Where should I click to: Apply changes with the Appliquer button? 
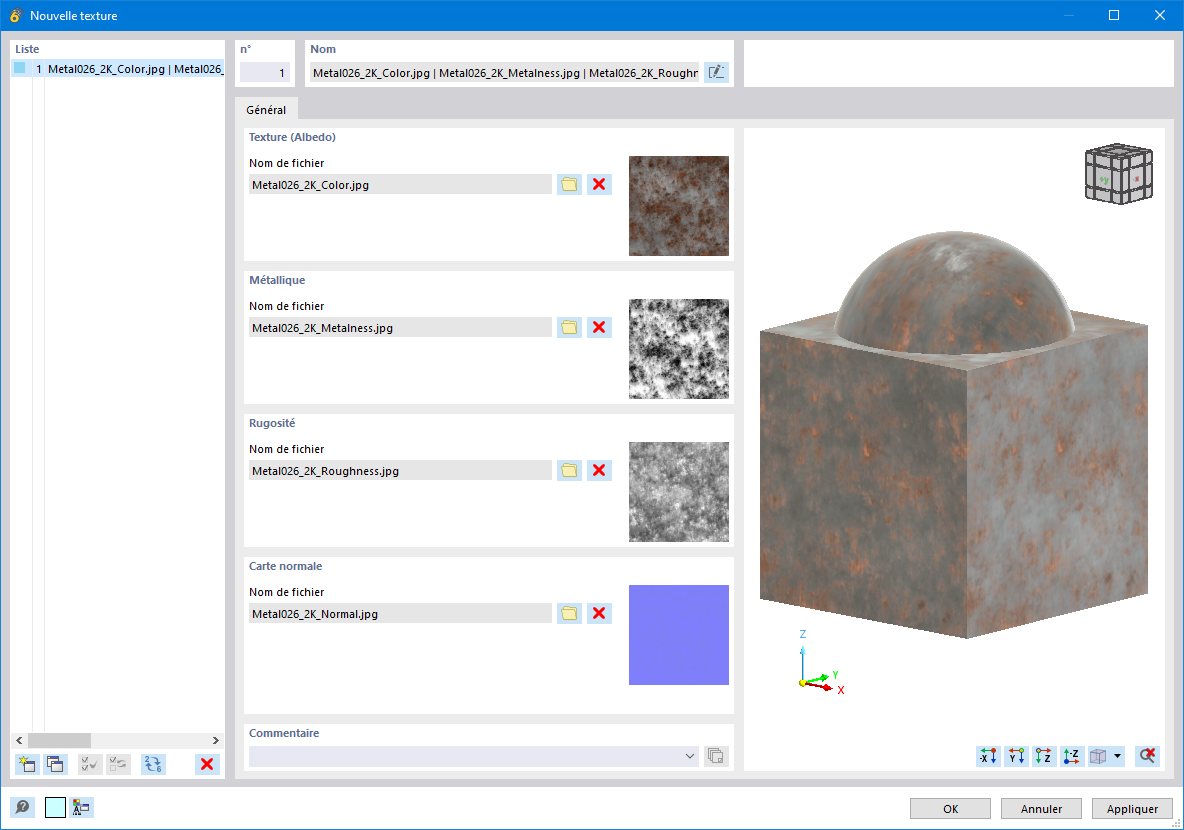[1131, 808]
